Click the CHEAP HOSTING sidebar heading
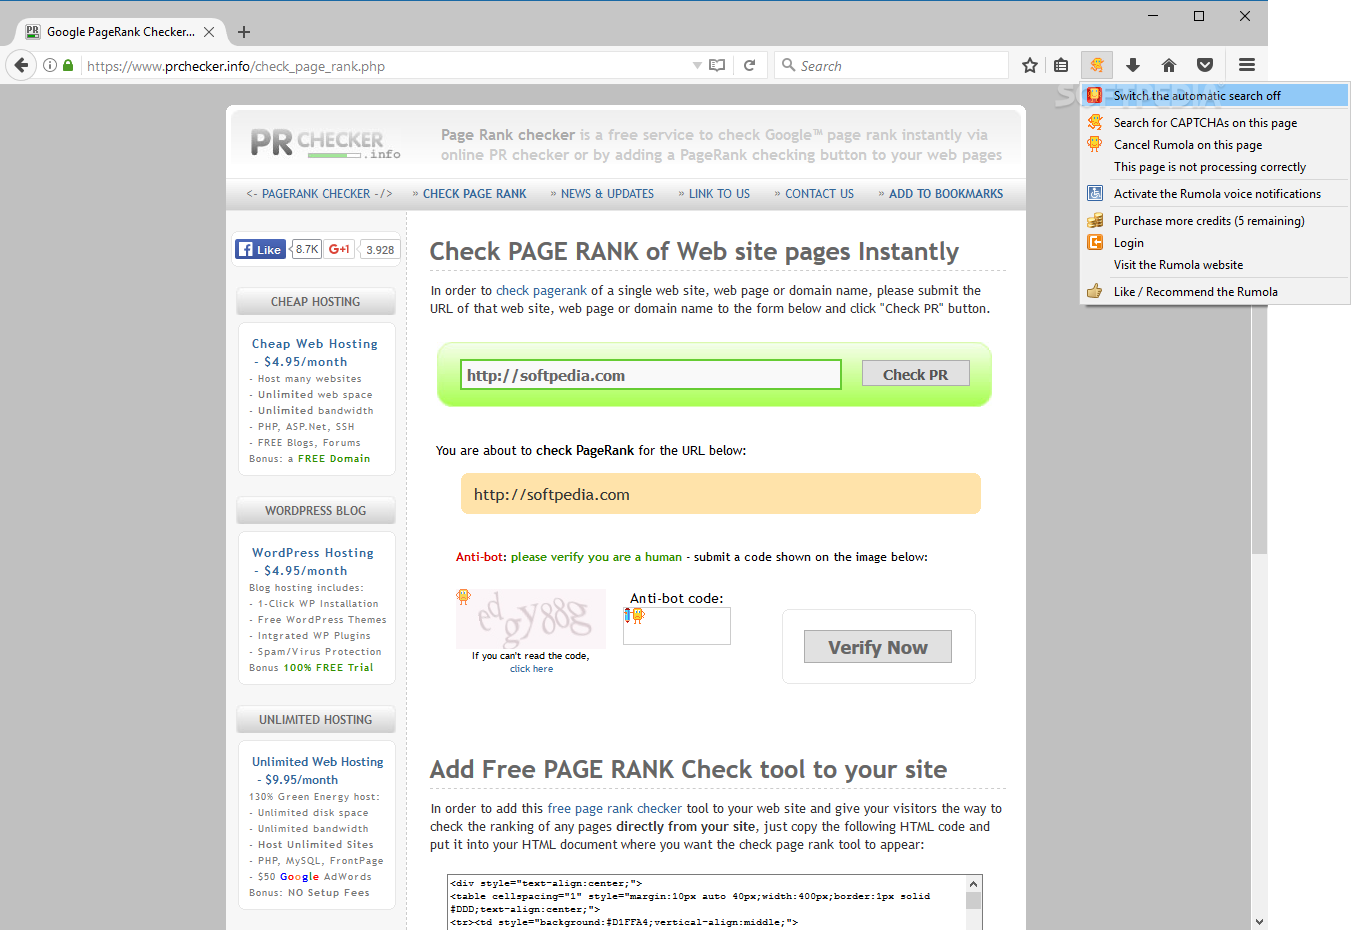The width and height of the screenshot is (1351, 930). click(x=316, y=301)
